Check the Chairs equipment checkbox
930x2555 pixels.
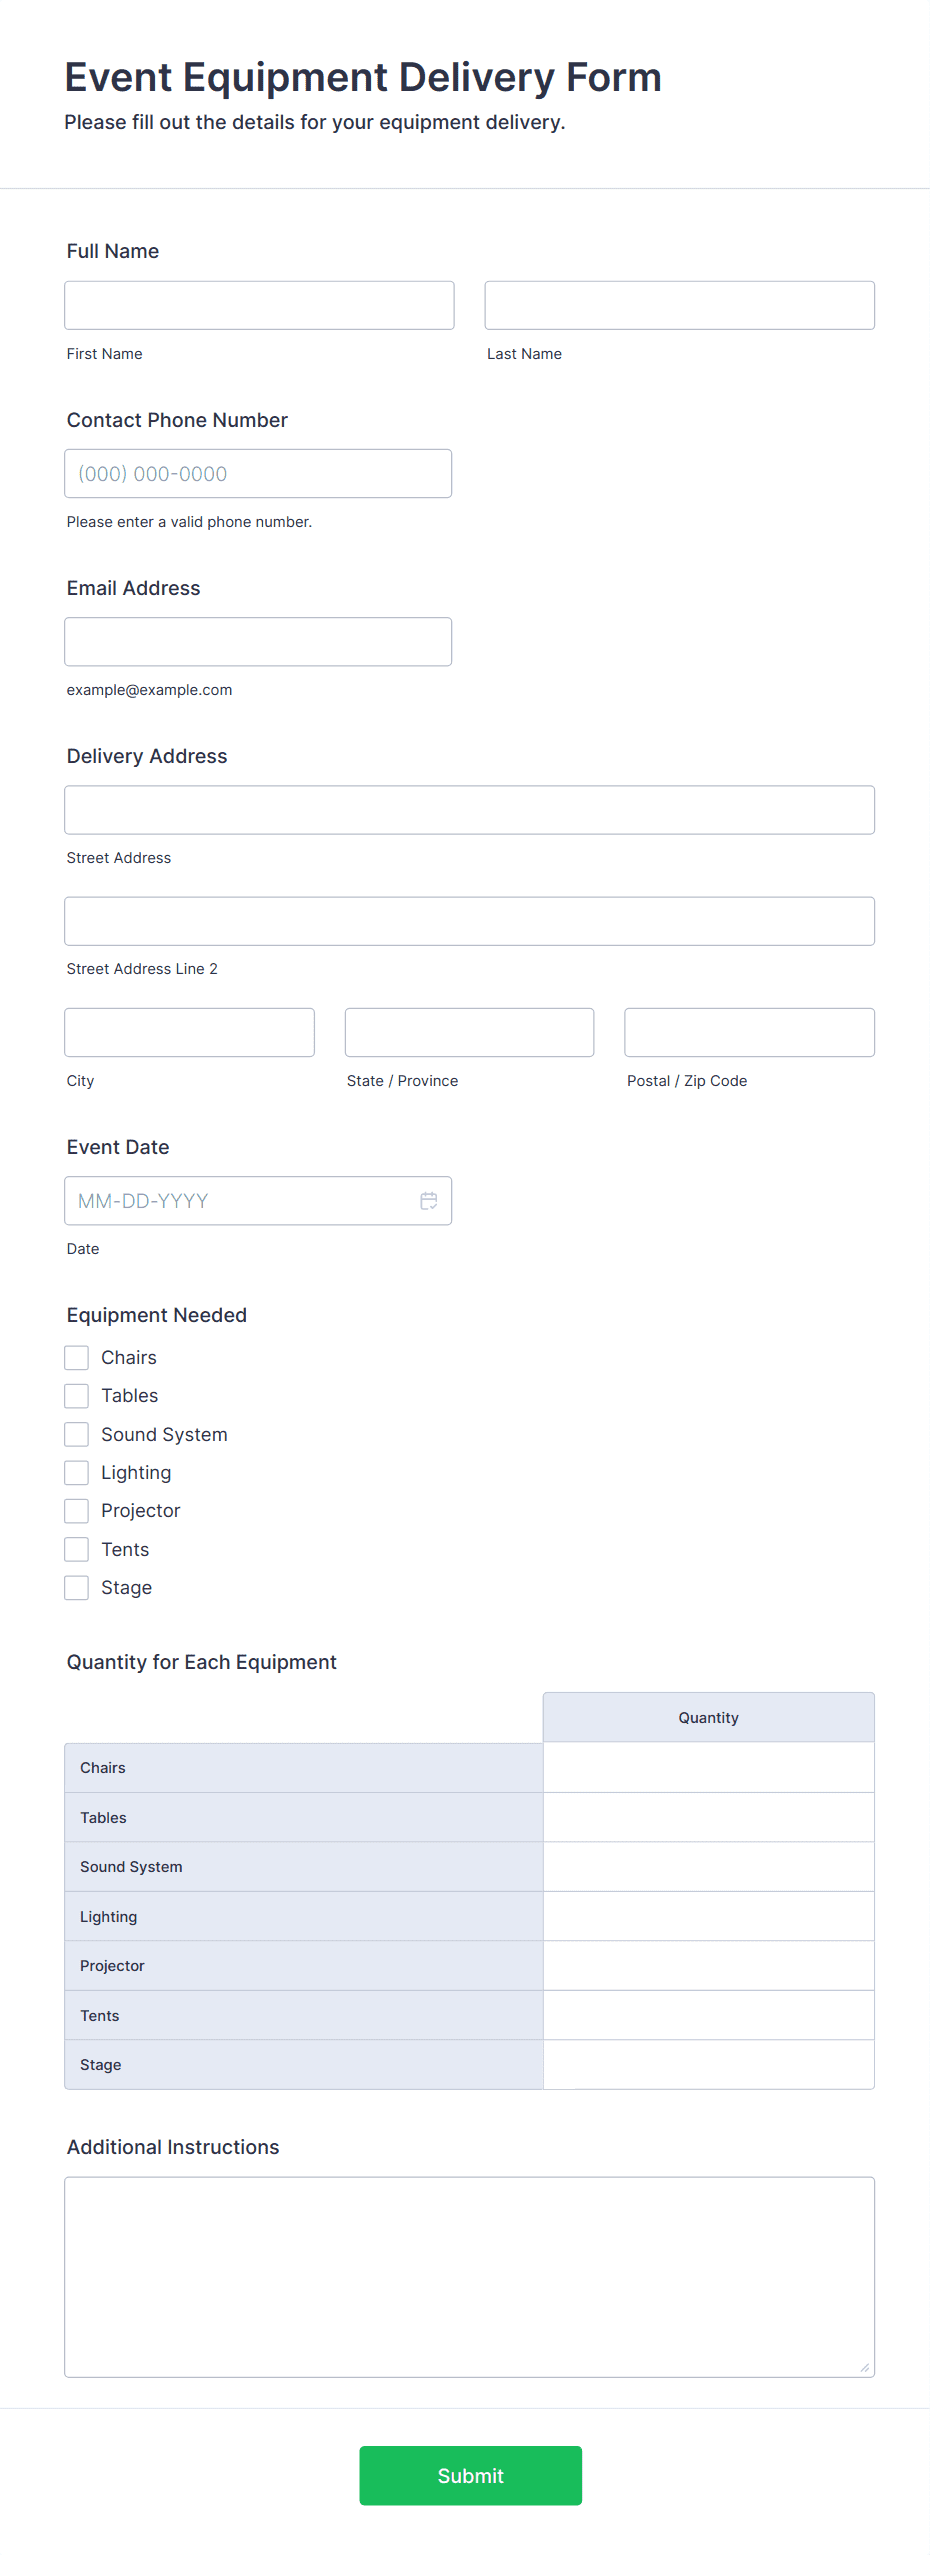click(x=77, y=1357)
